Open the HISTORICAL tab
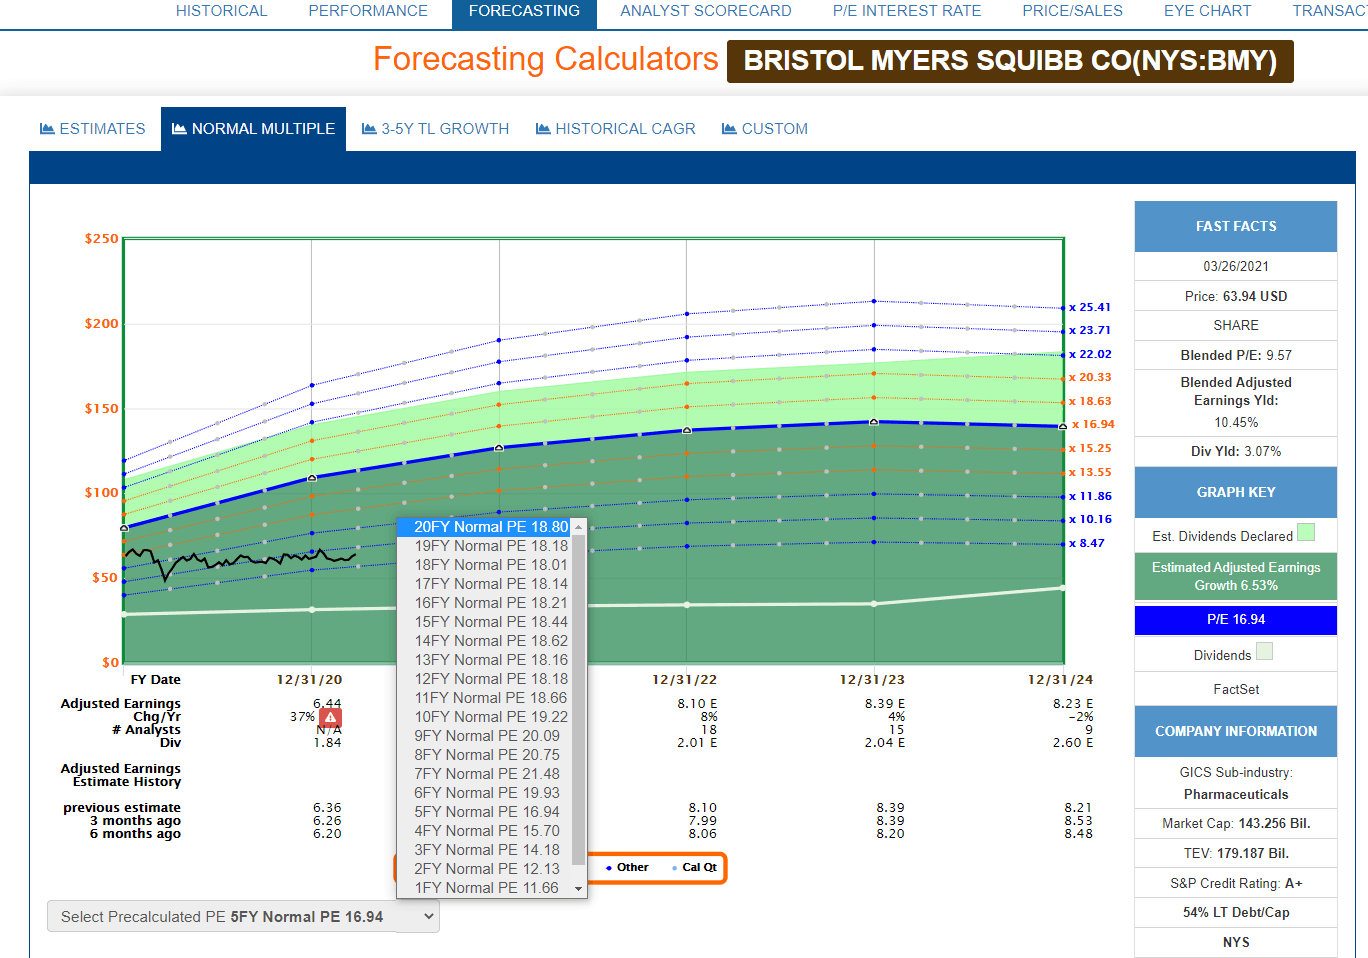 221,11
